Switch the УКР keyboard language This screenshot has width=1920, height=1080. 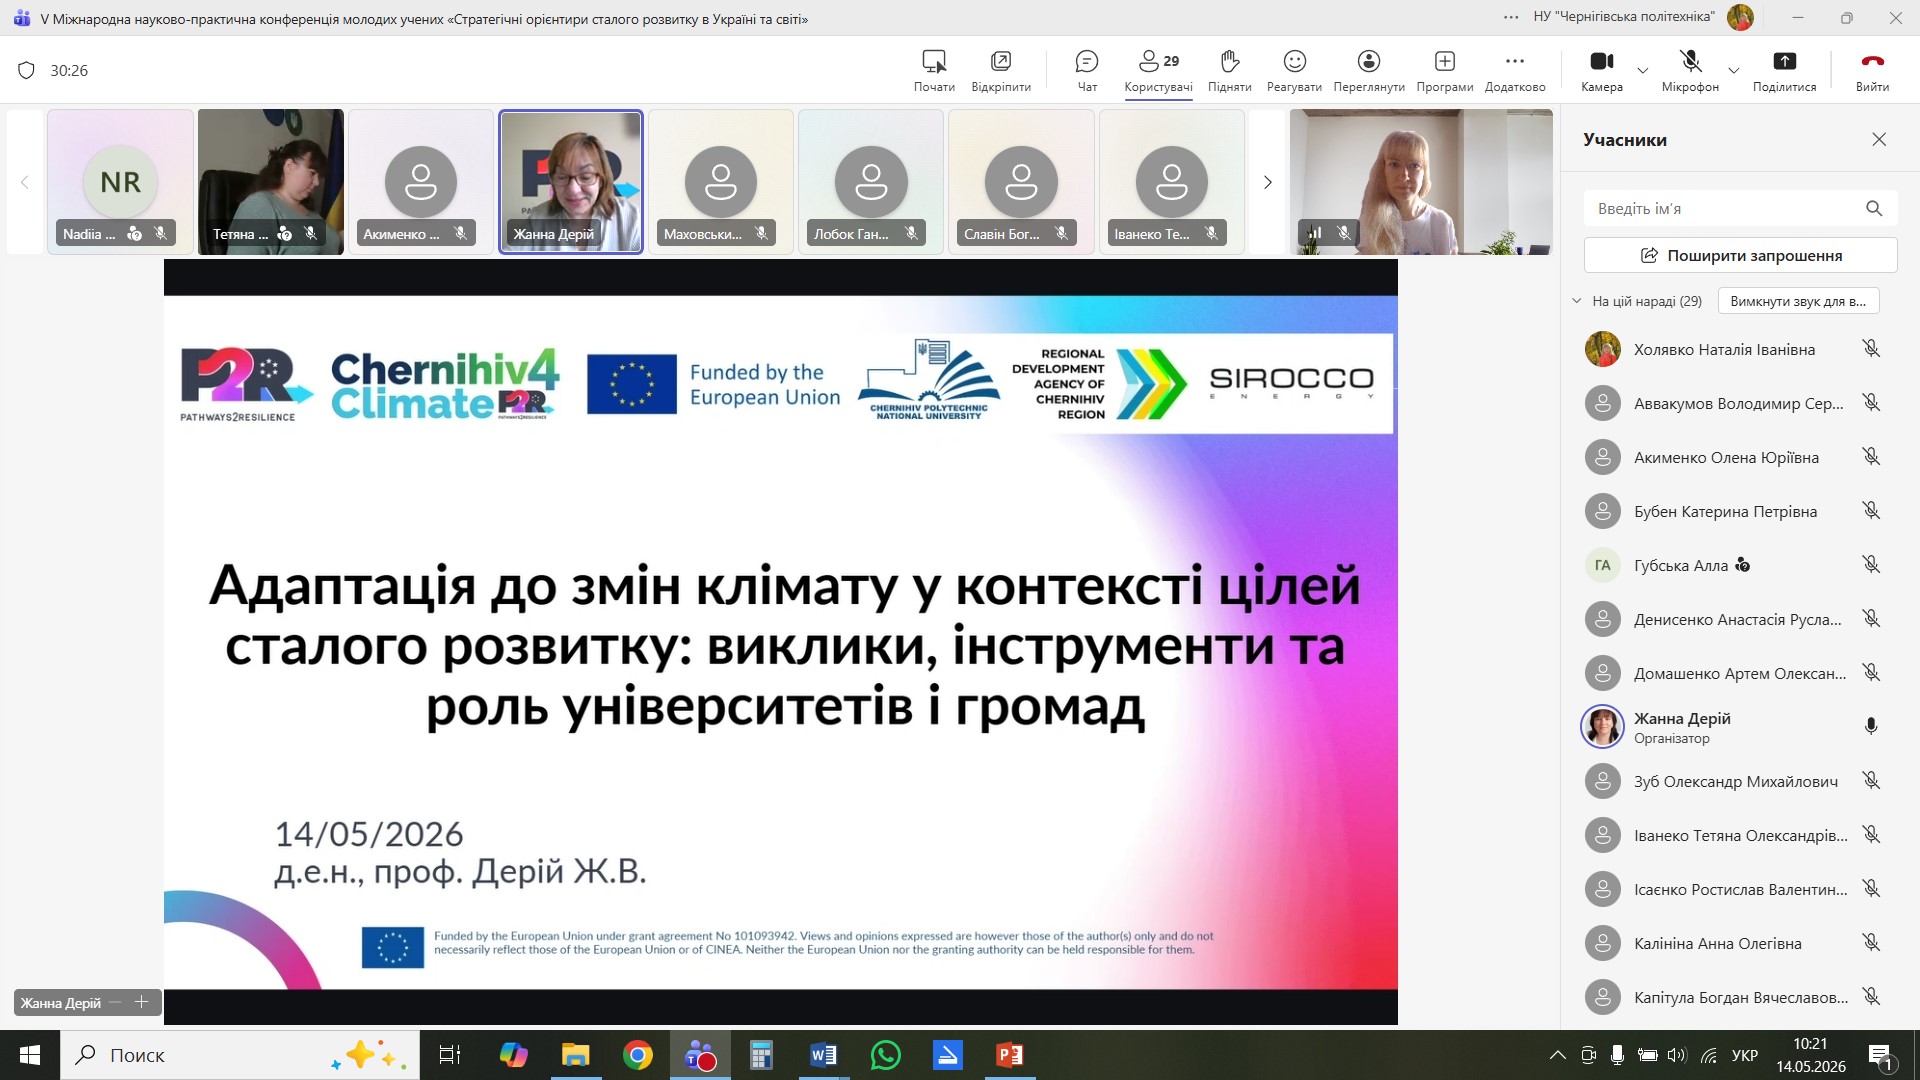pos(1745,1055)
